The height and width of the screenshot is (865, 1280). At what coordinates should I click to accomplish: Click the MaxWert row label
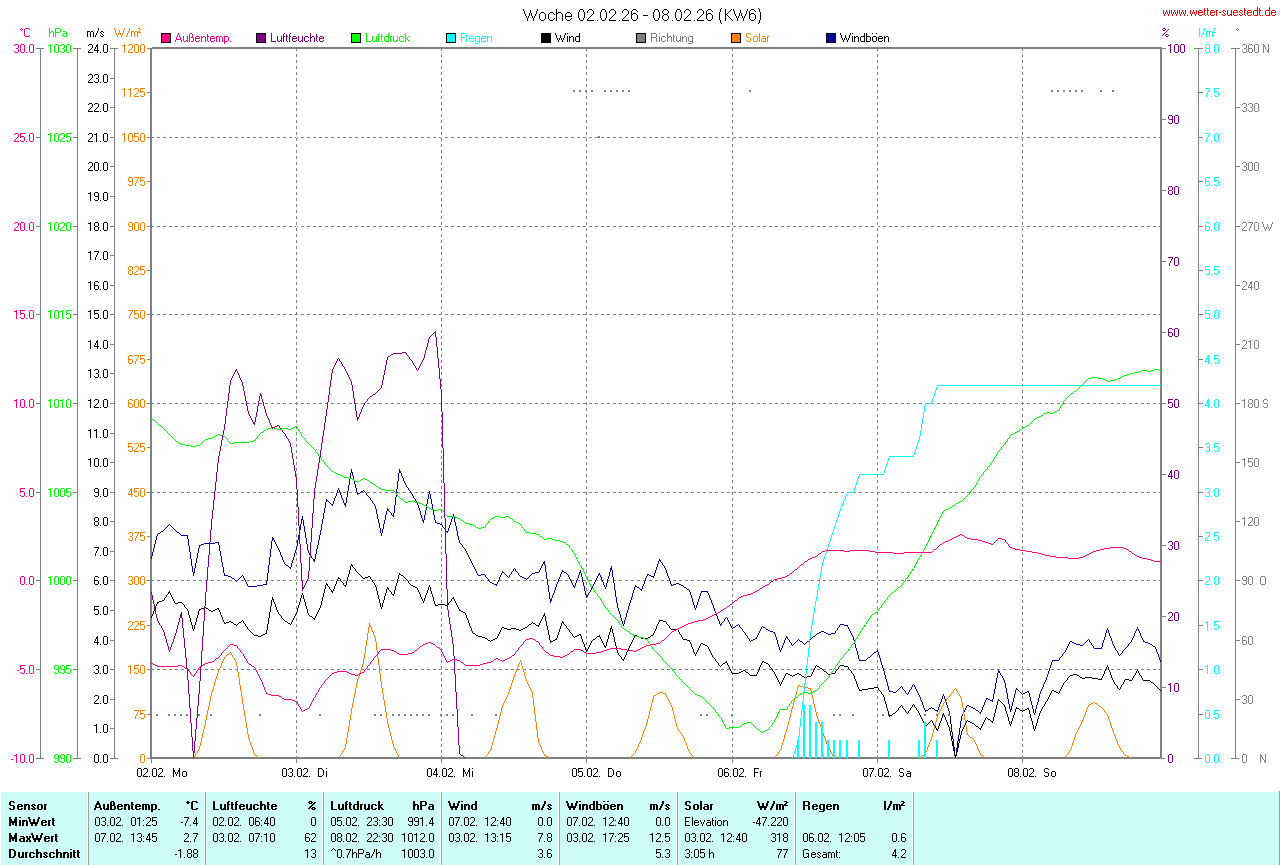click(32, 837)
